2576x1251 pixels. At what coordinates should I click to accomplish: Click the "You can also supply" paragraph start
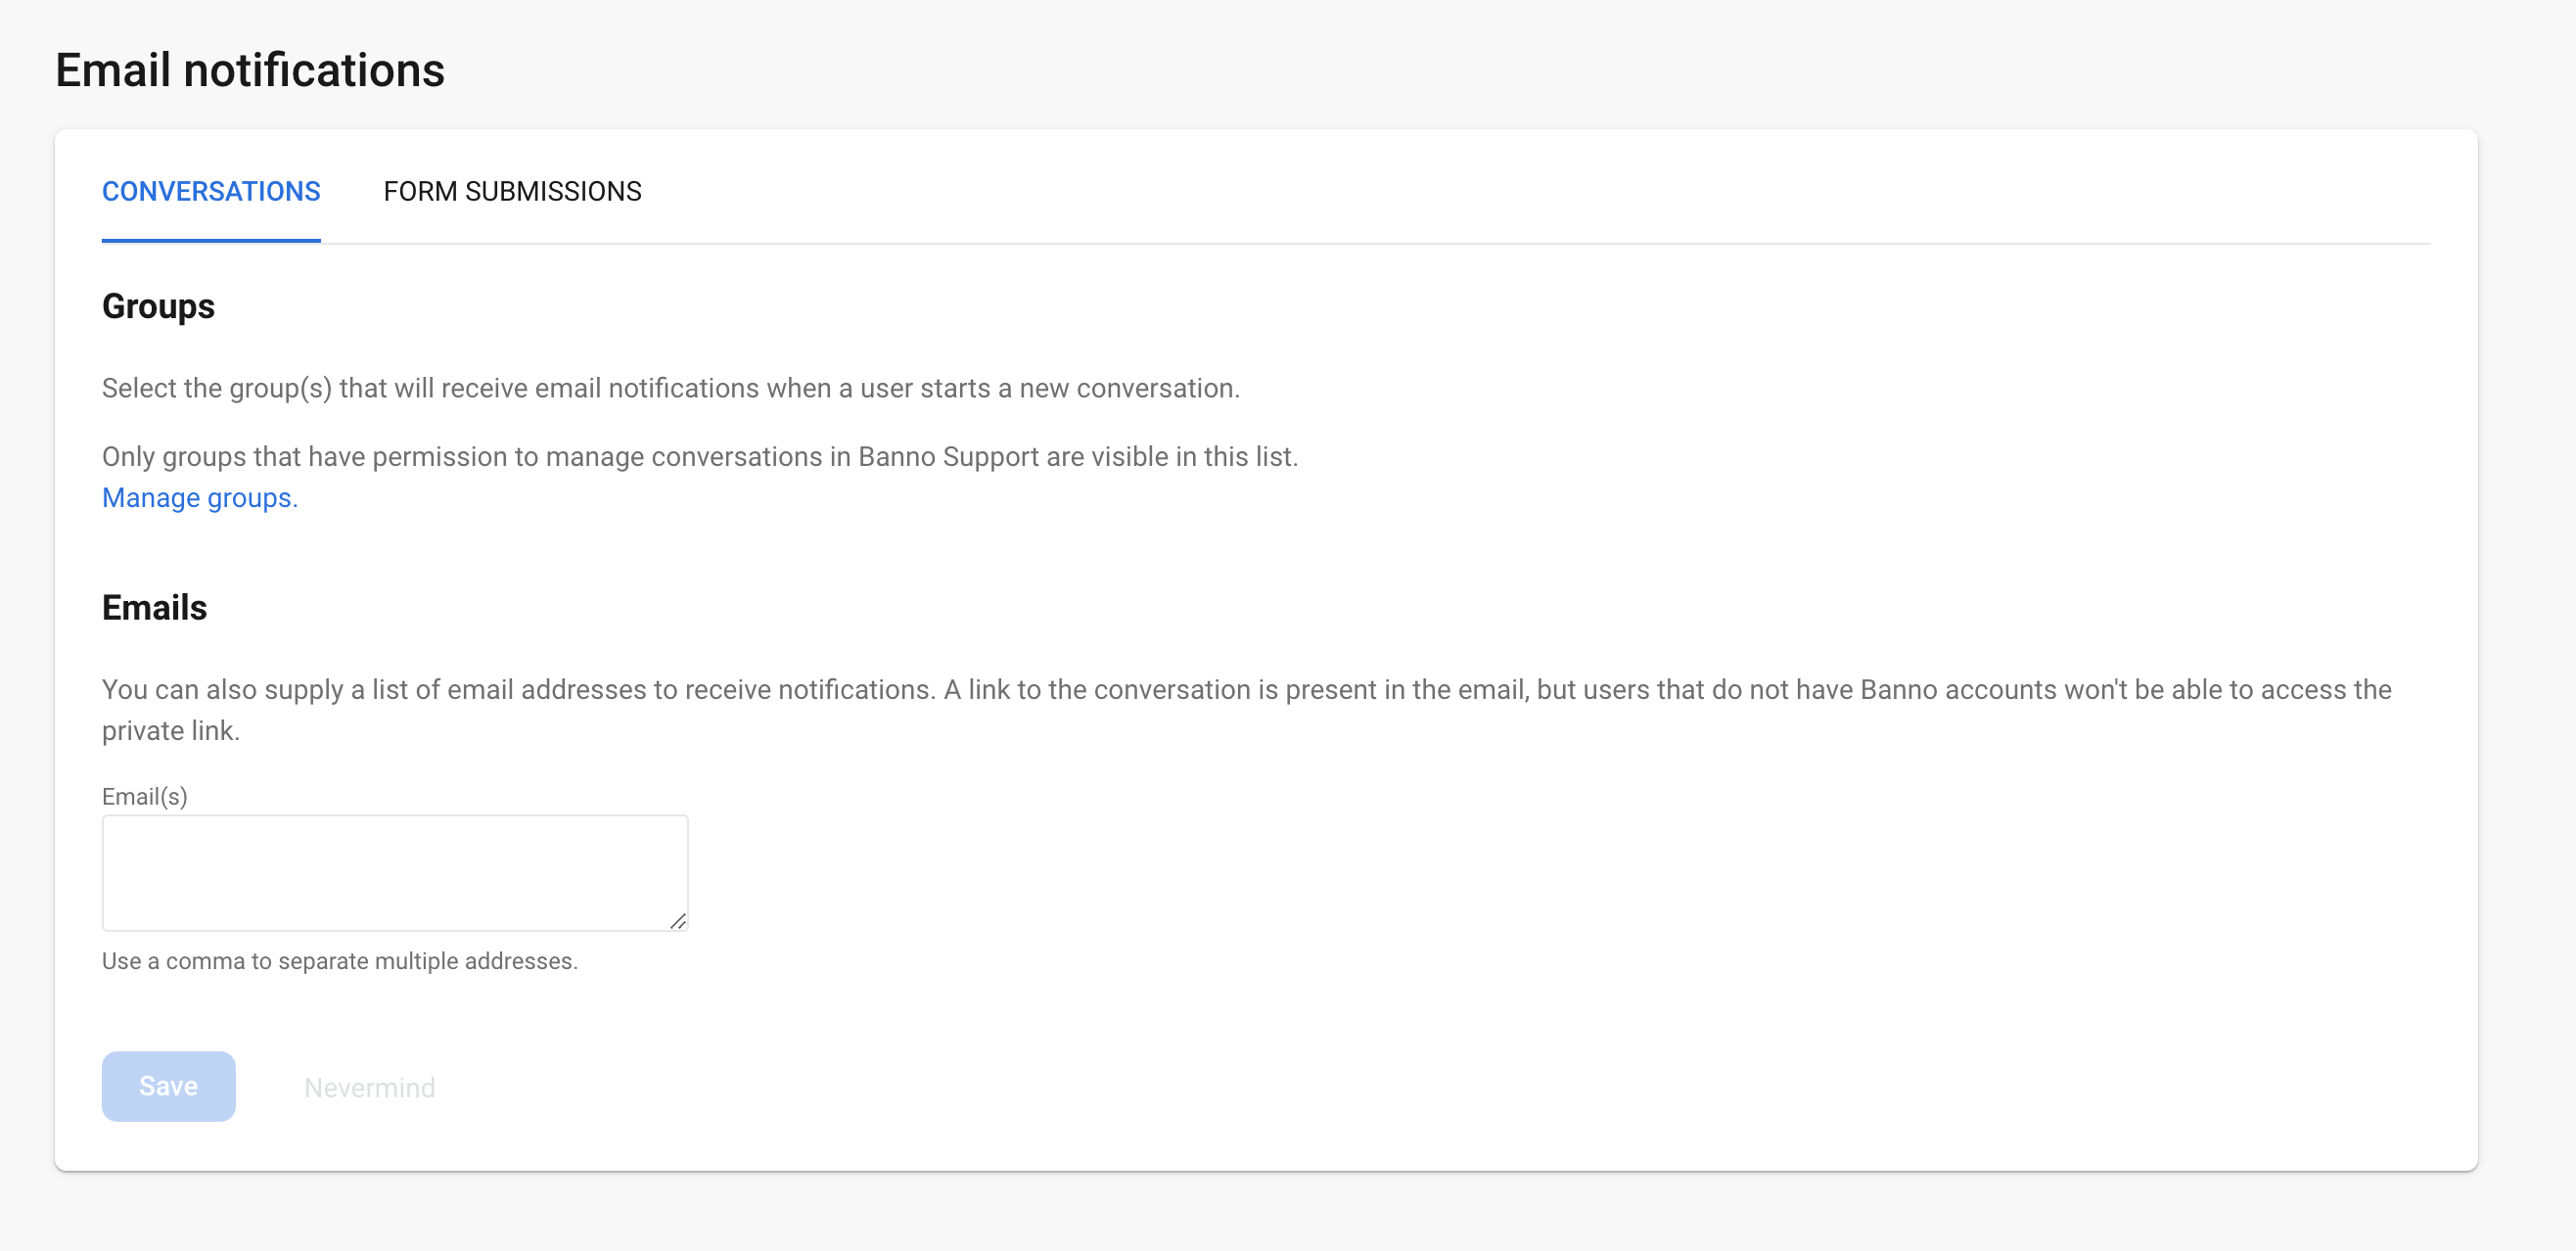(x=222, y=690)
